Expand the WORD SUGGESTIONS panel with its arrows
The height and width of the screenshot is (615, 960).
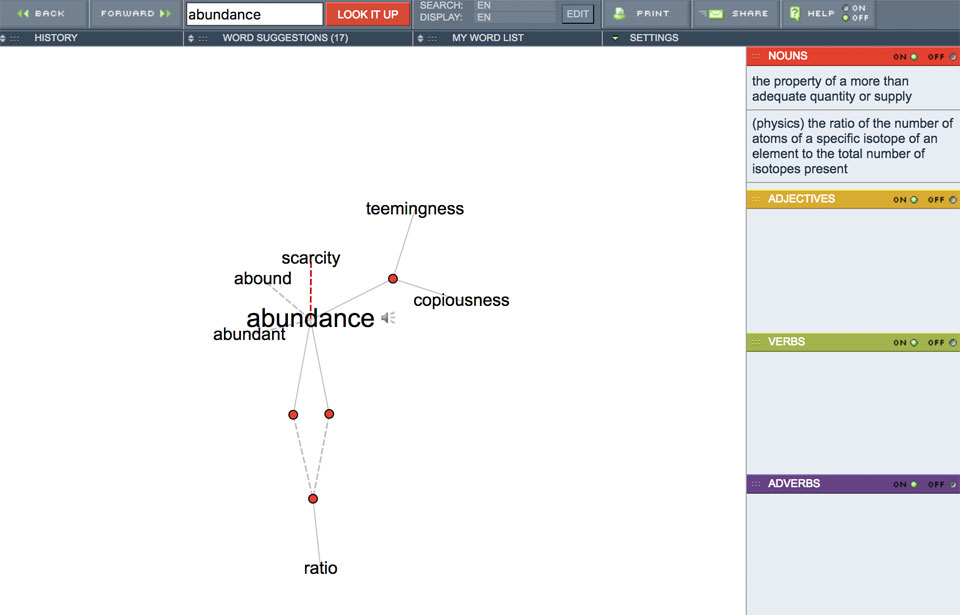tap(189, 38)
